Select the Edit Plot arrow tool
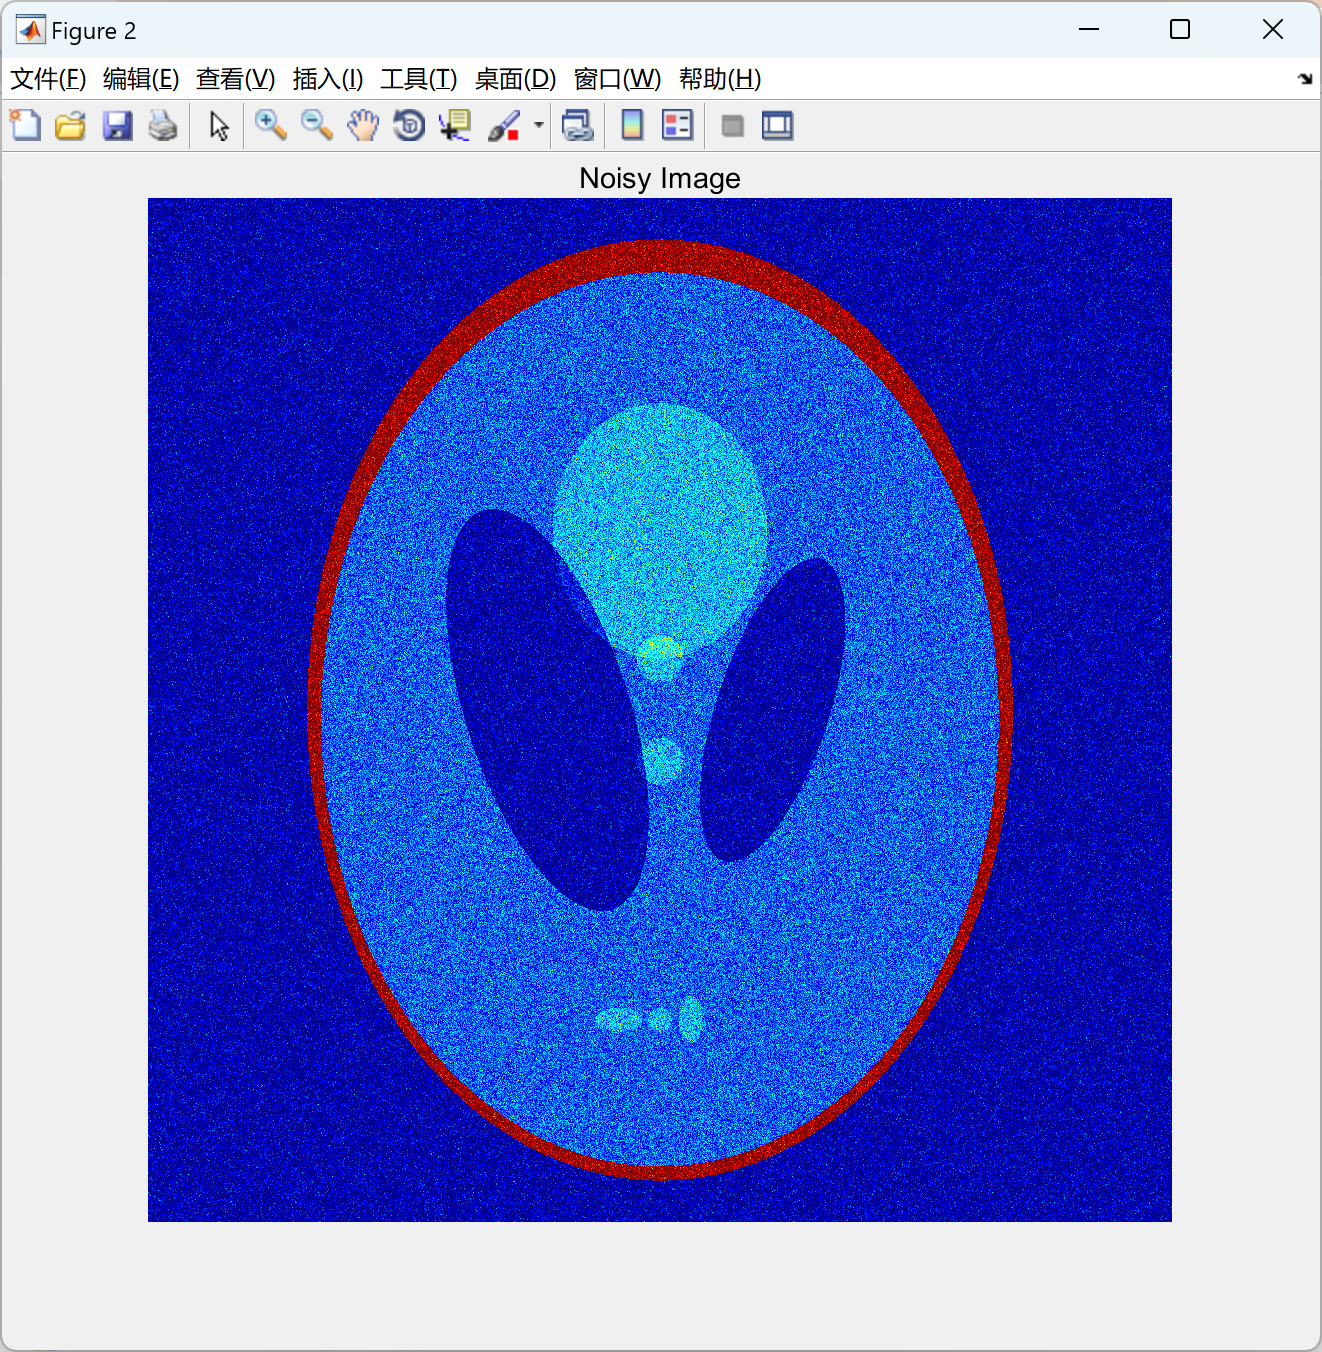The height and width of the screenshot is (1352, 1322). pyautogui.click(x=219, y=126)
